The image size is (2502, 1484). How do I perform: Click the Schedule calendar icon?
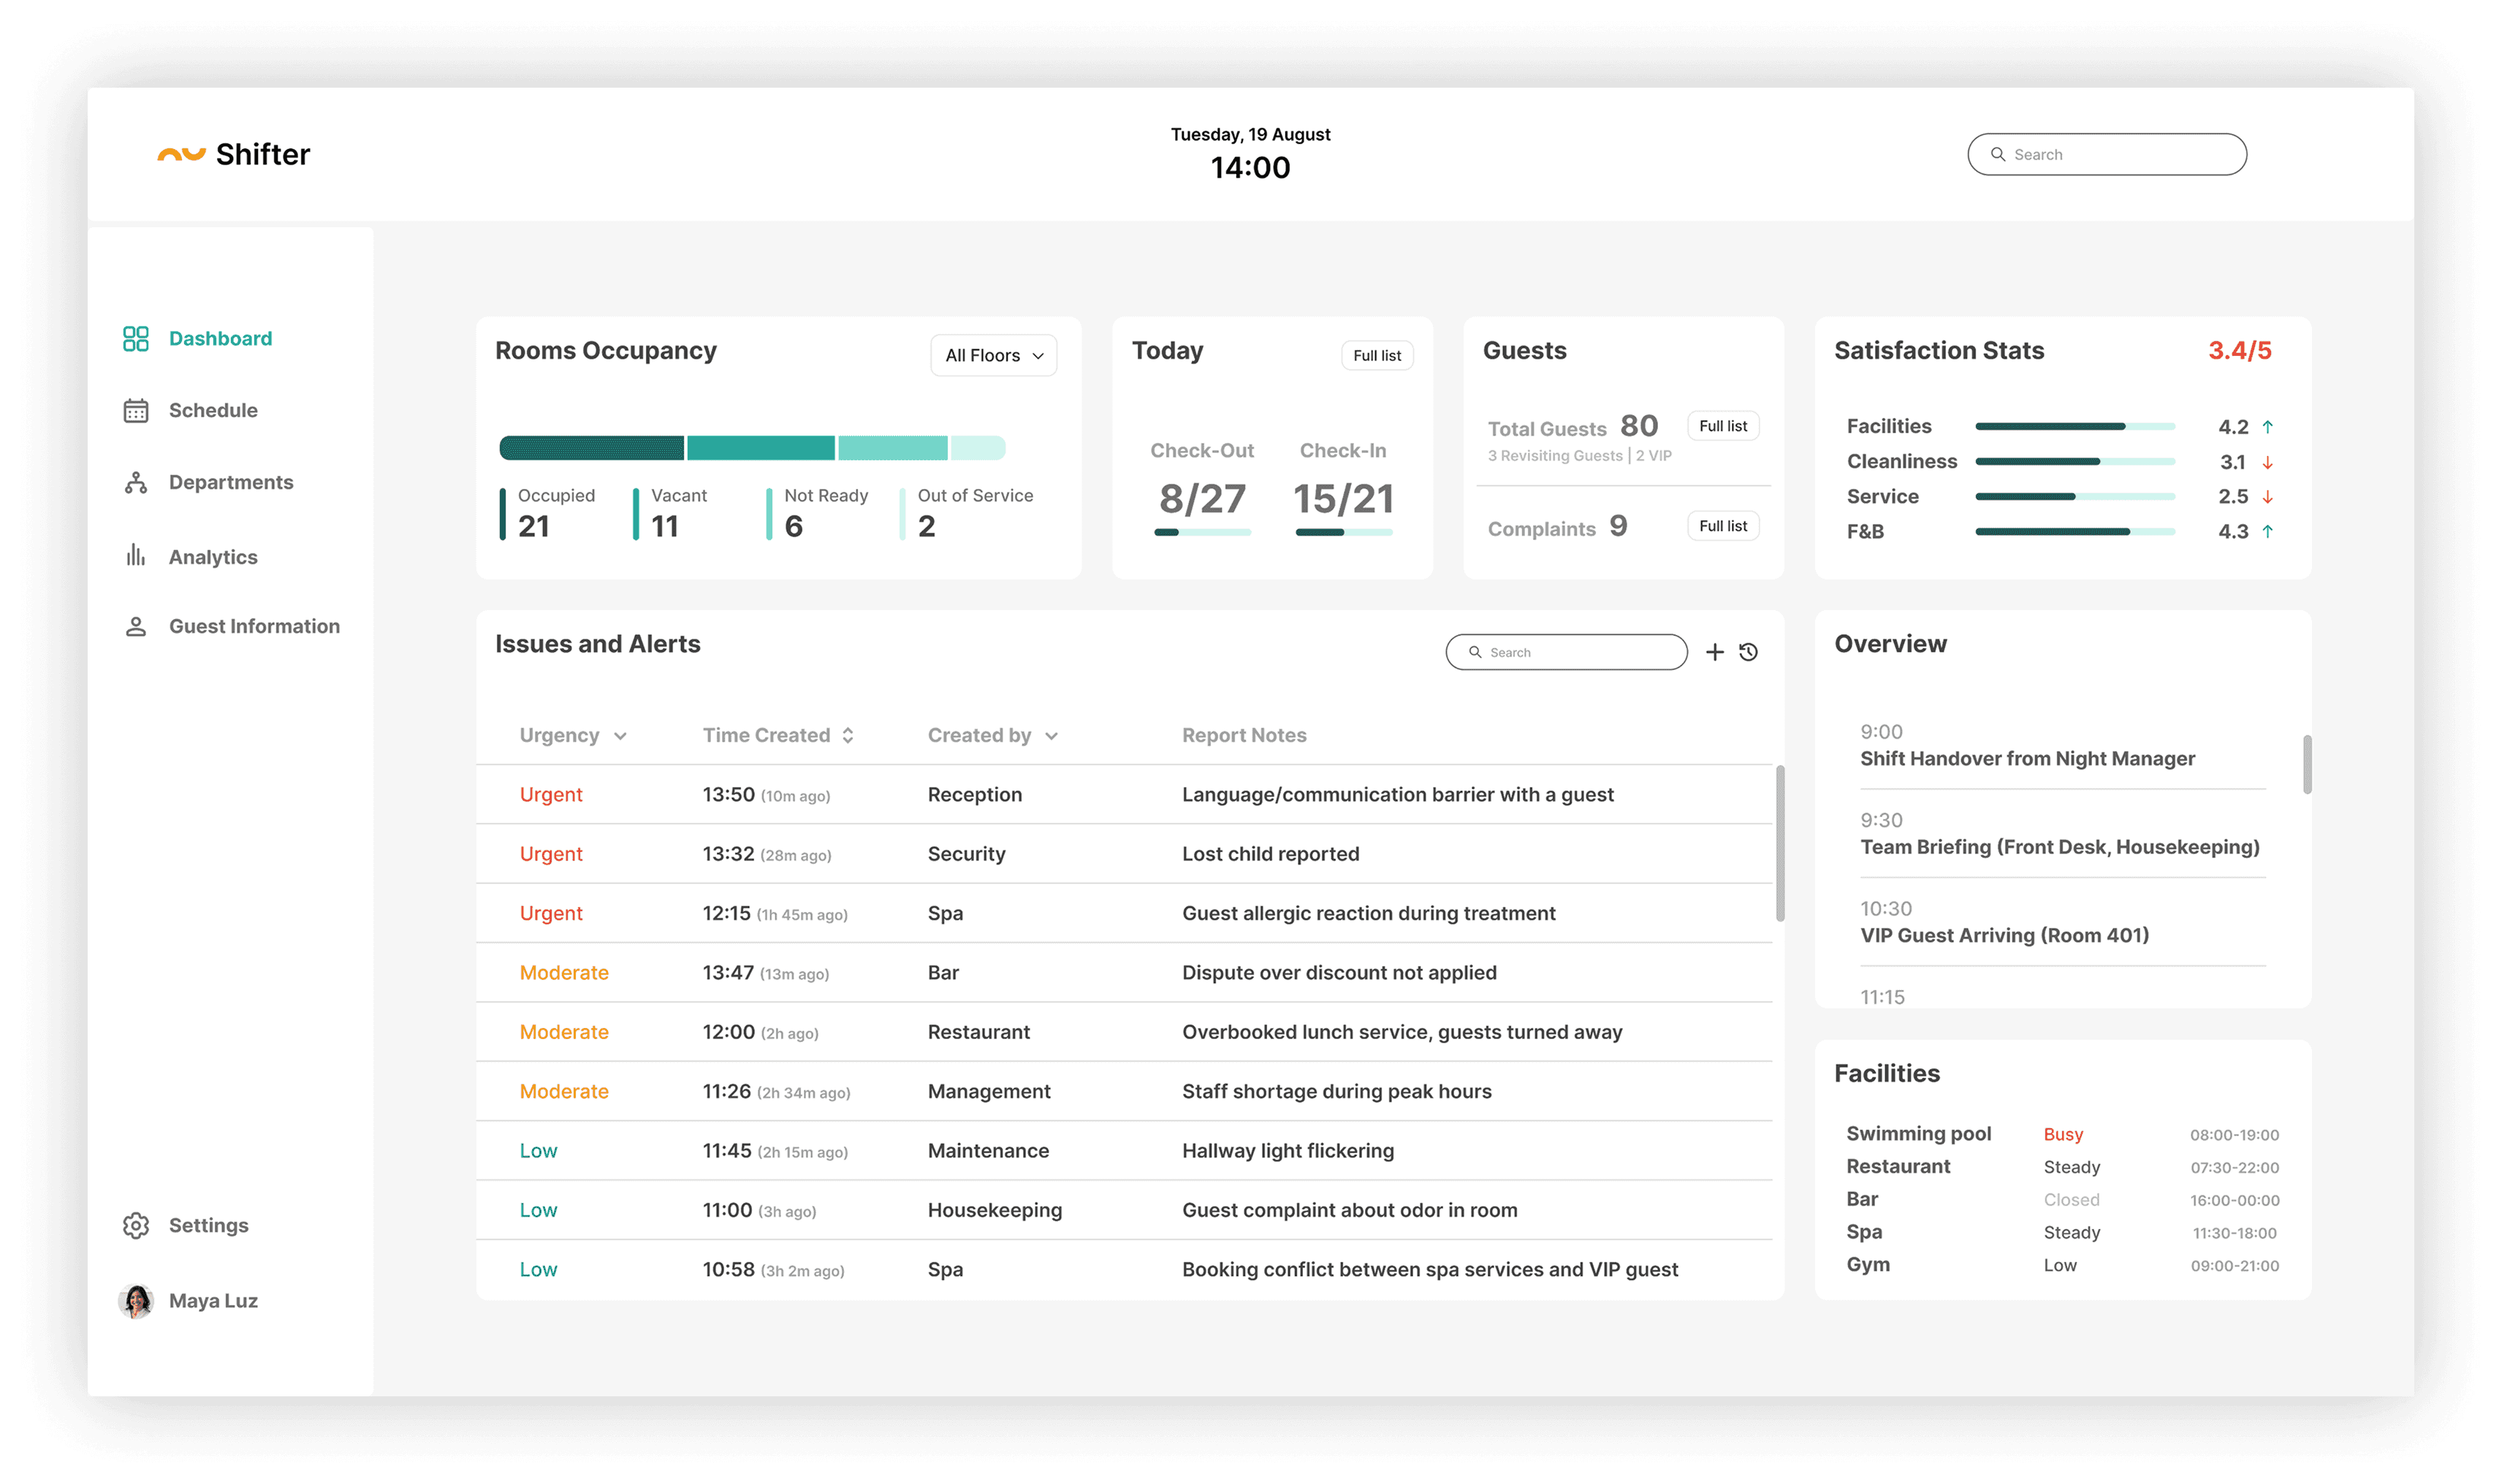coord(136,411)
